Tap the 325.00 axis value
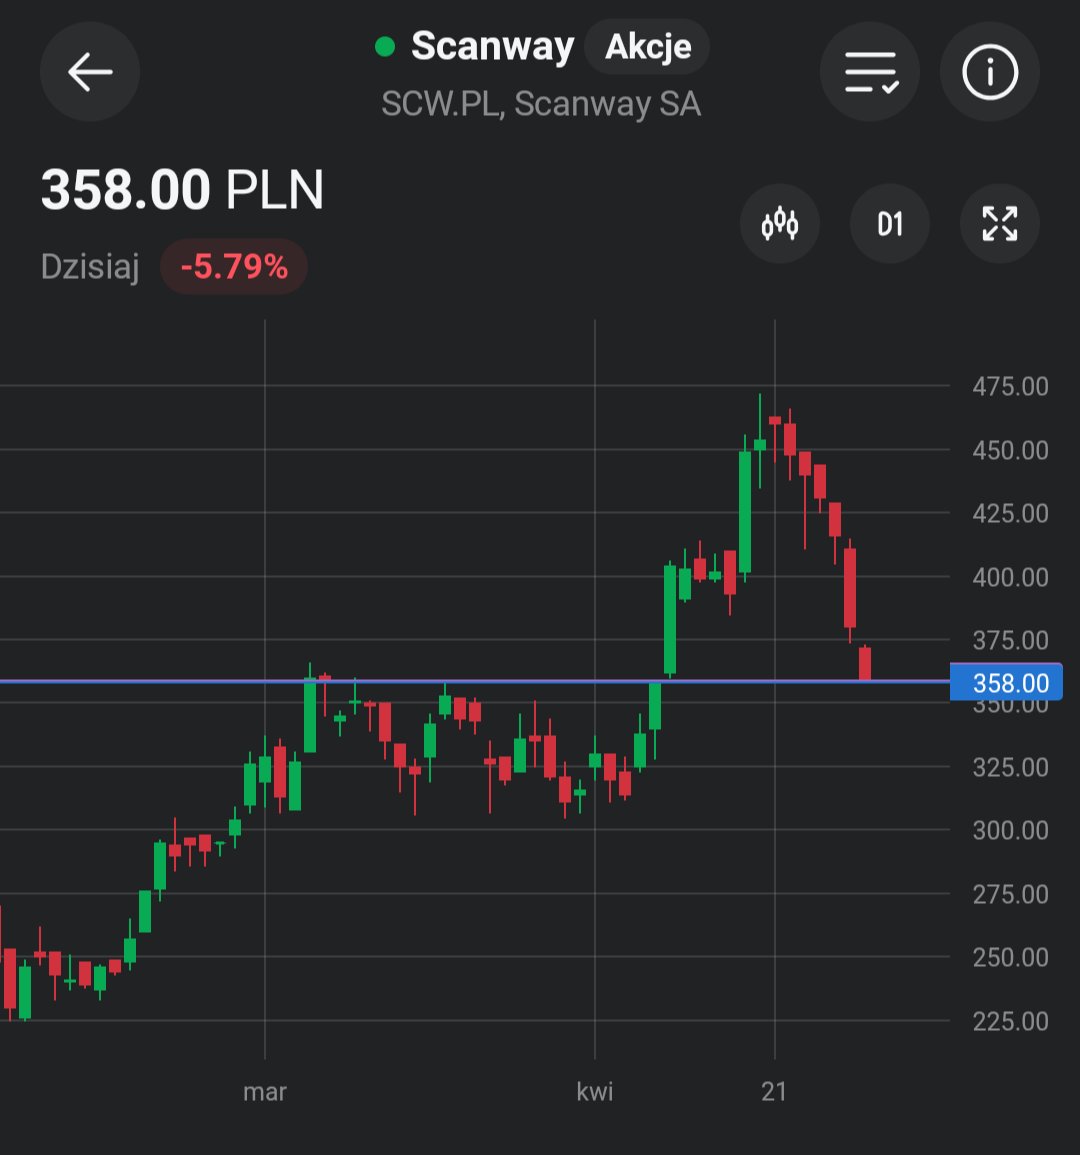The image size is (1080, 1155). click(x=1010, y=767)
